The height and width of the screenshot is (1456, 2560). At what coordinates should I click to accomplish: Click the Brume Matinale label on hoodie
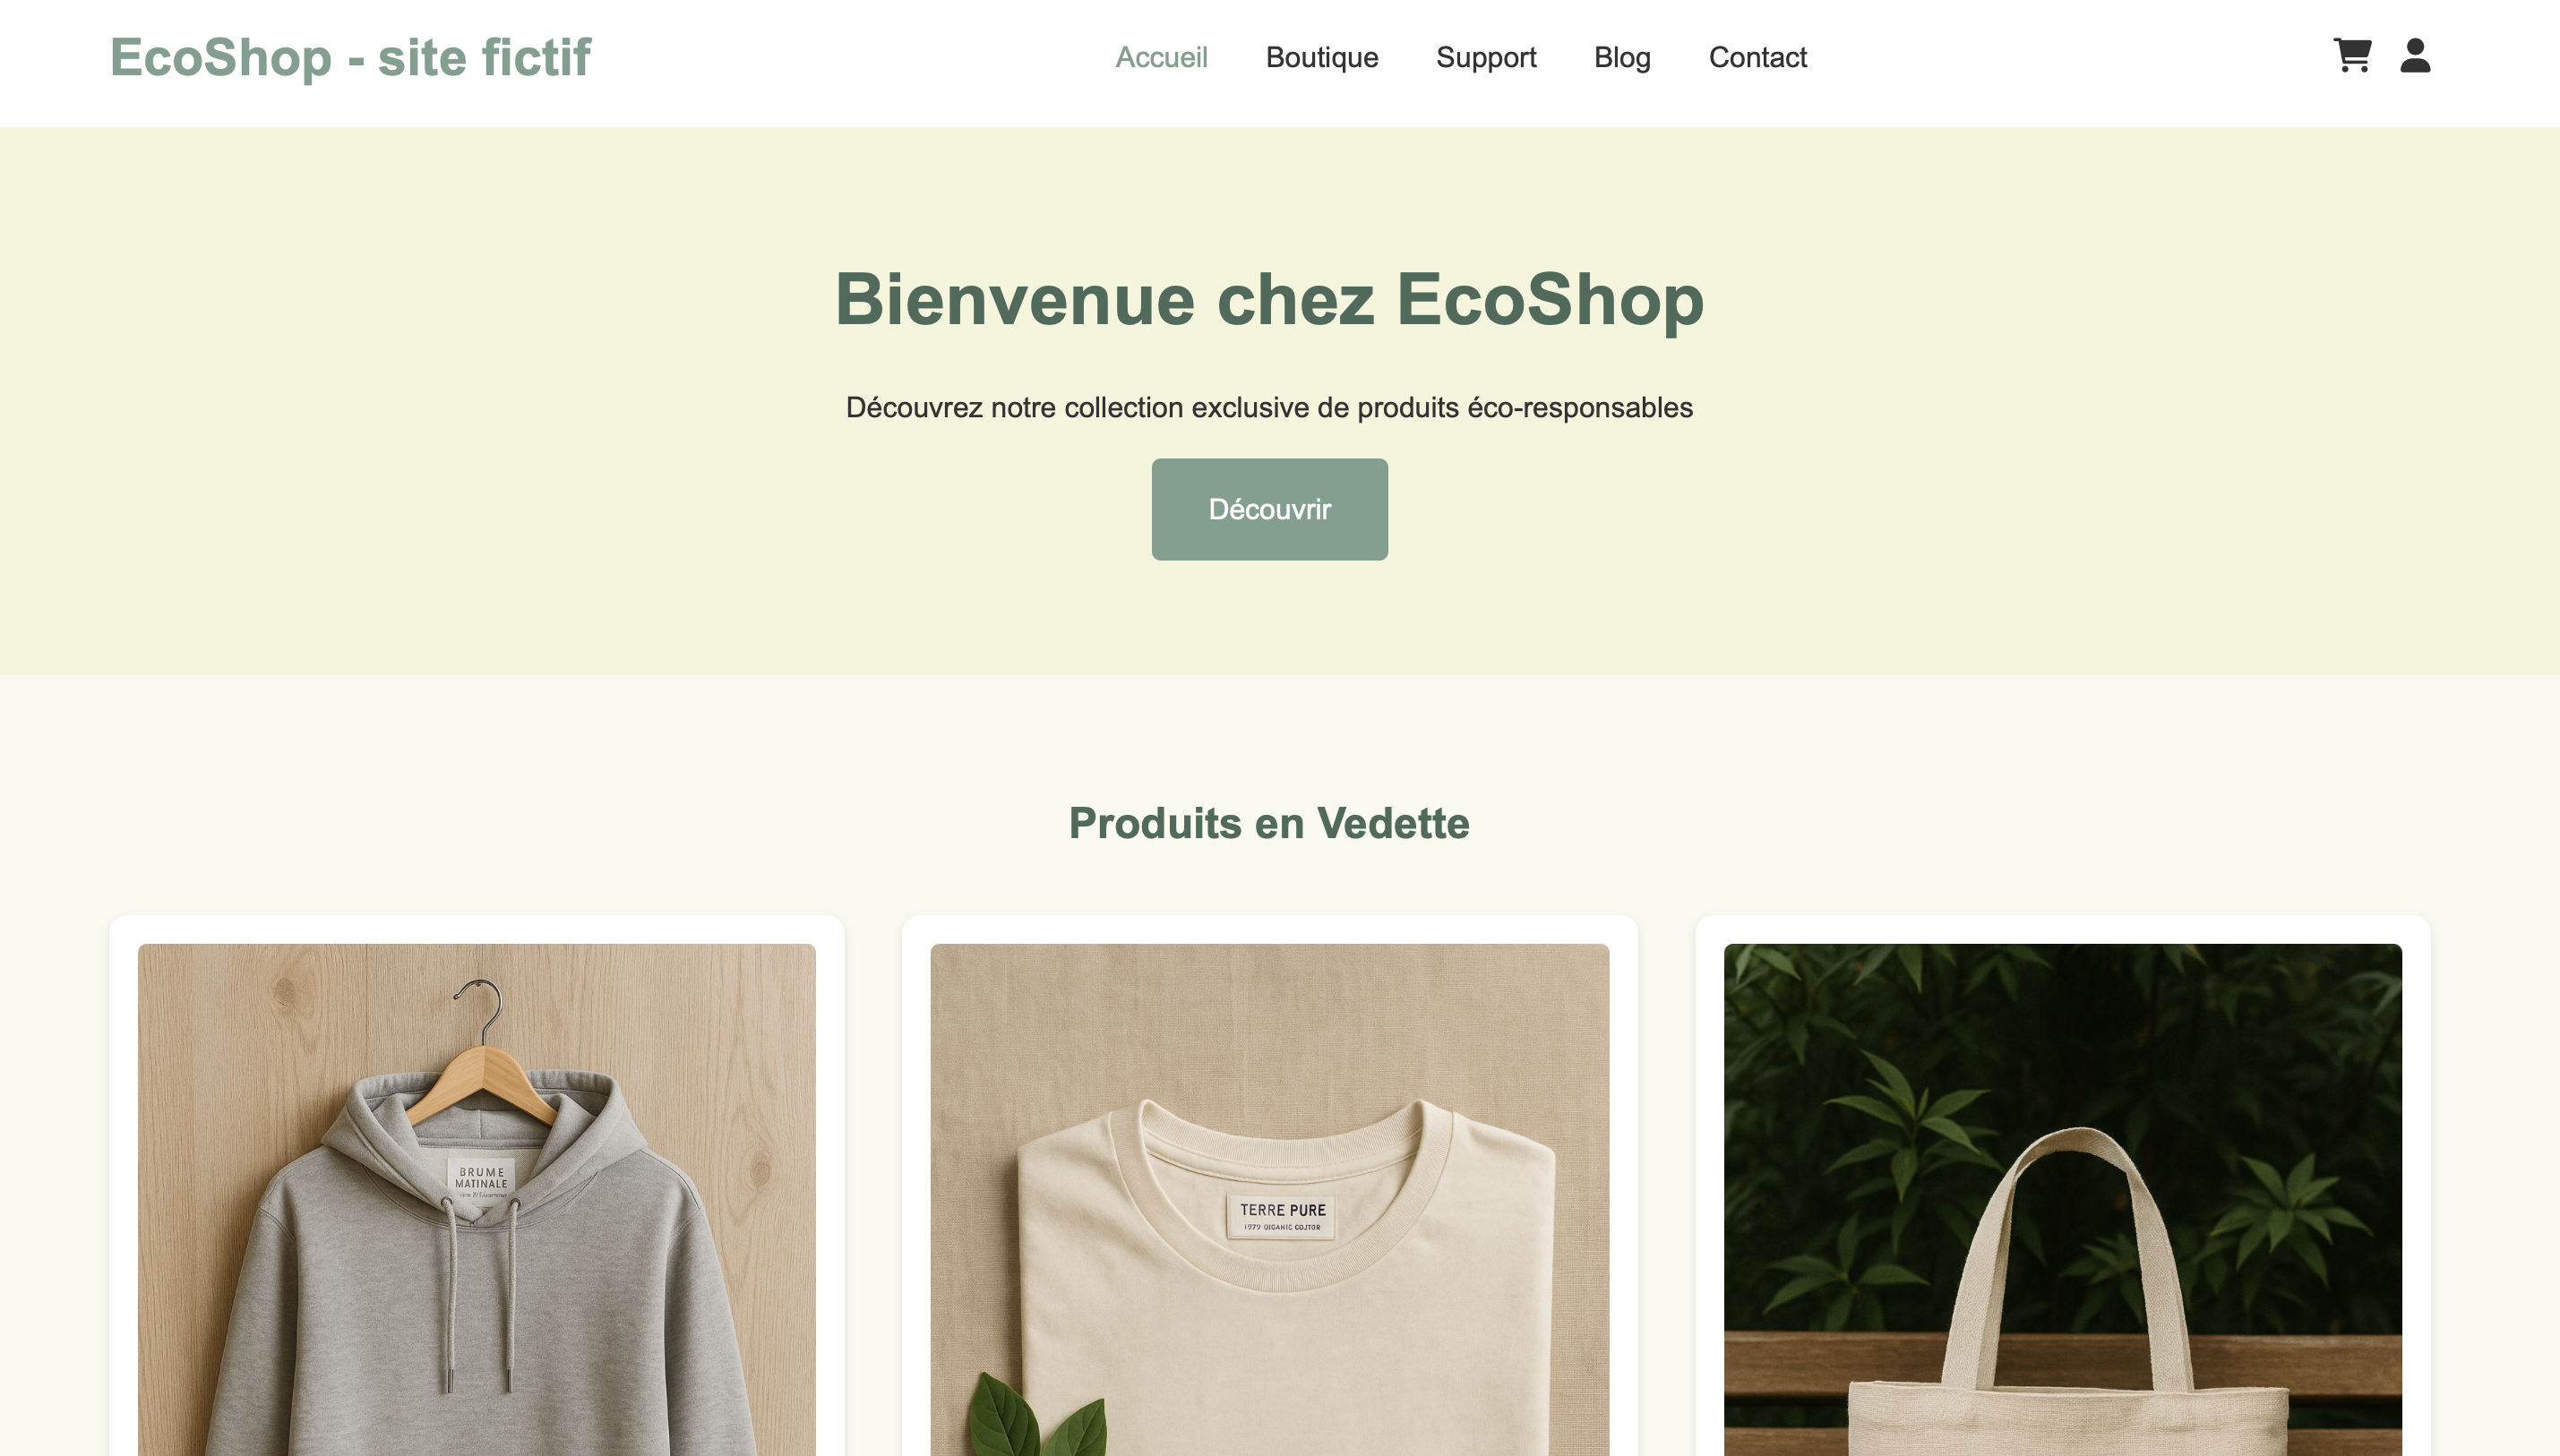coord(481,1178)
